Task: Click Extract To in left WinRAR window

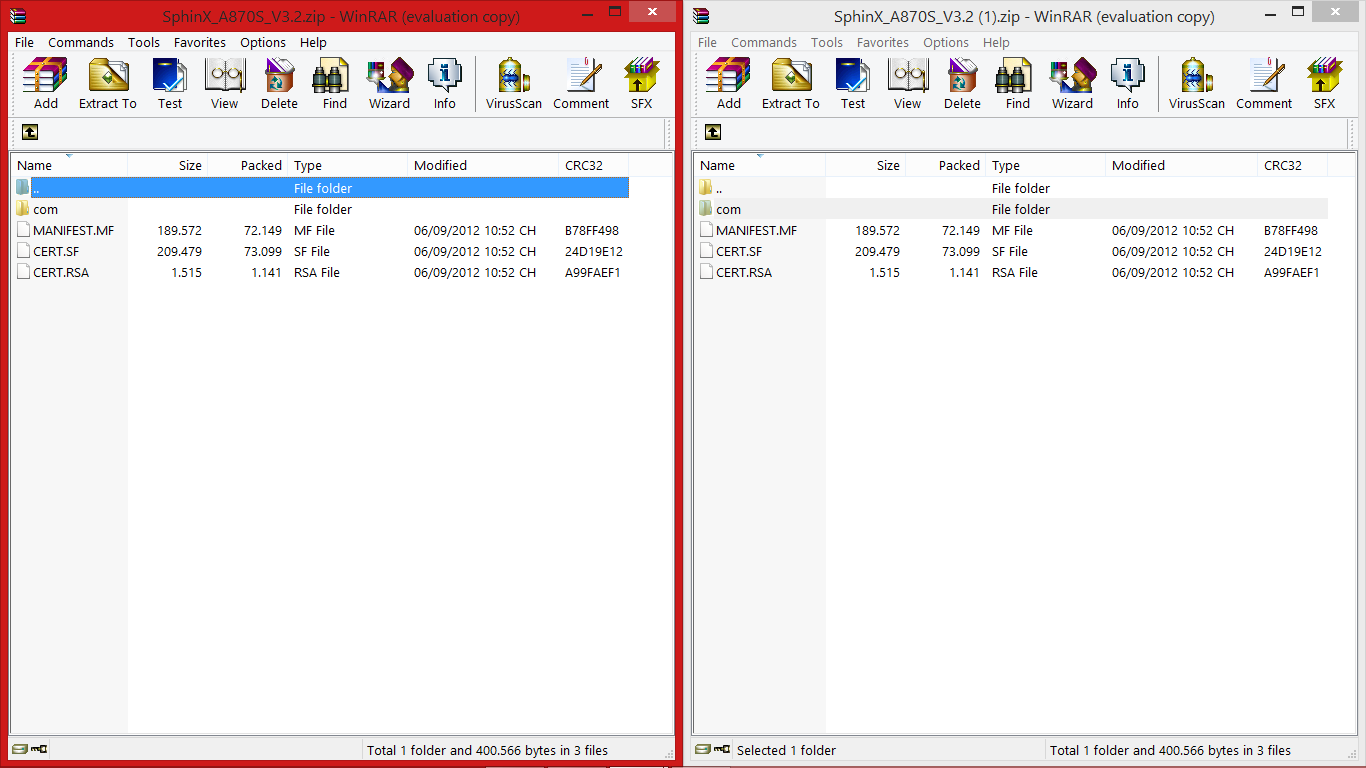Action: [107, 83]
